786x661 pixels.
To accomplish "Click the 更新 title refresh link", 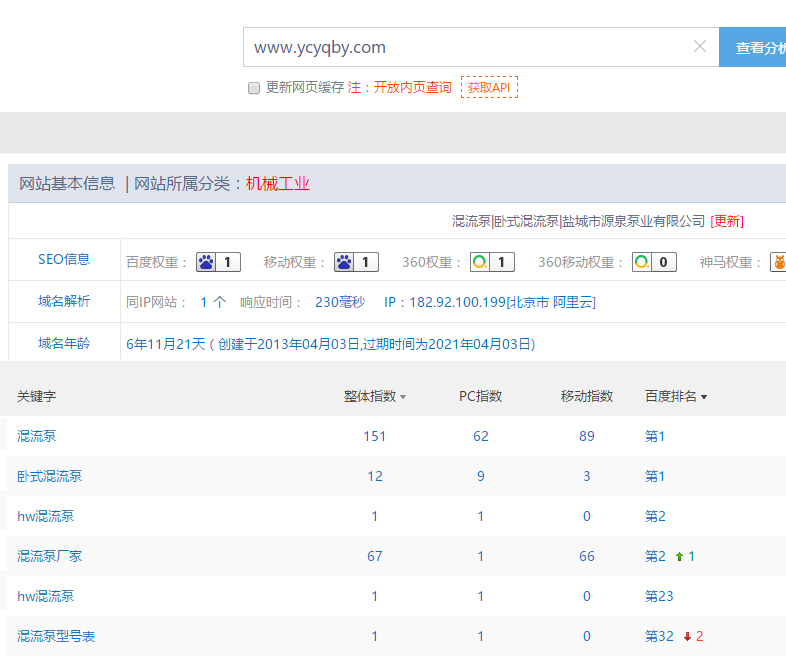I will tap(727, 221).
